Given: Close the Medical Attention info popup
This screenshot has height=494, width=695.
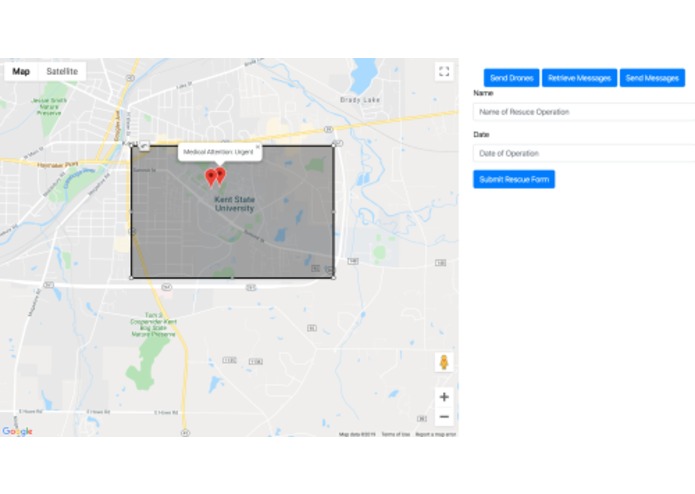Looking at the screenshot, I should (258, 147).
